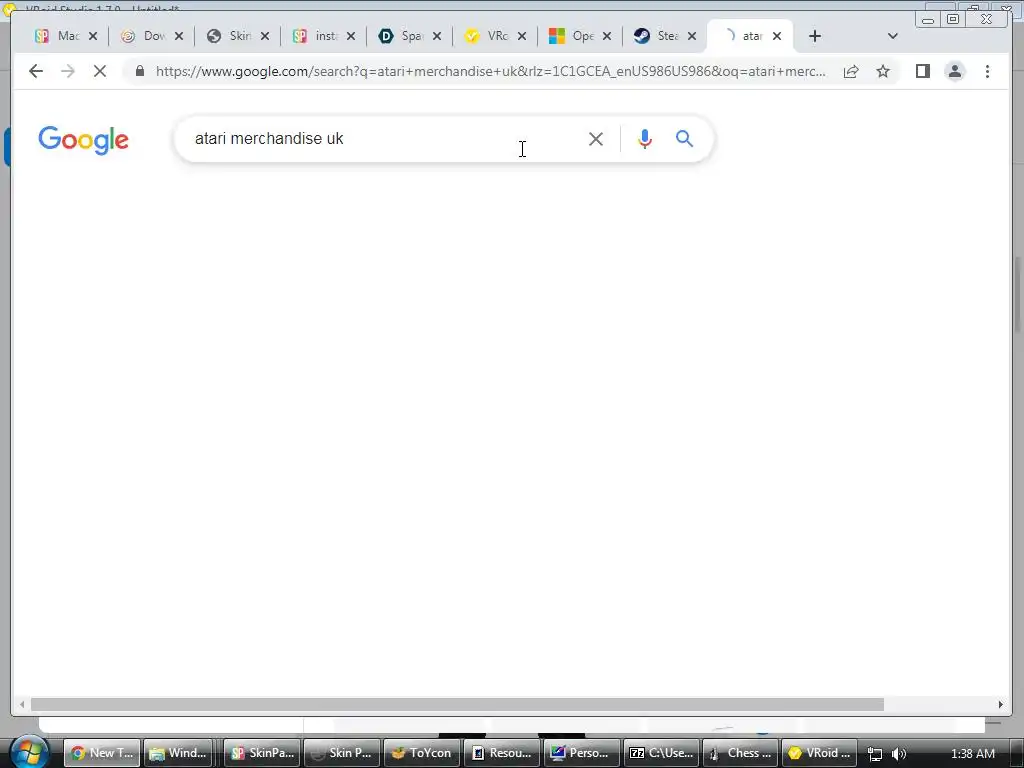Minimize the Chrome window

(927, 20)
